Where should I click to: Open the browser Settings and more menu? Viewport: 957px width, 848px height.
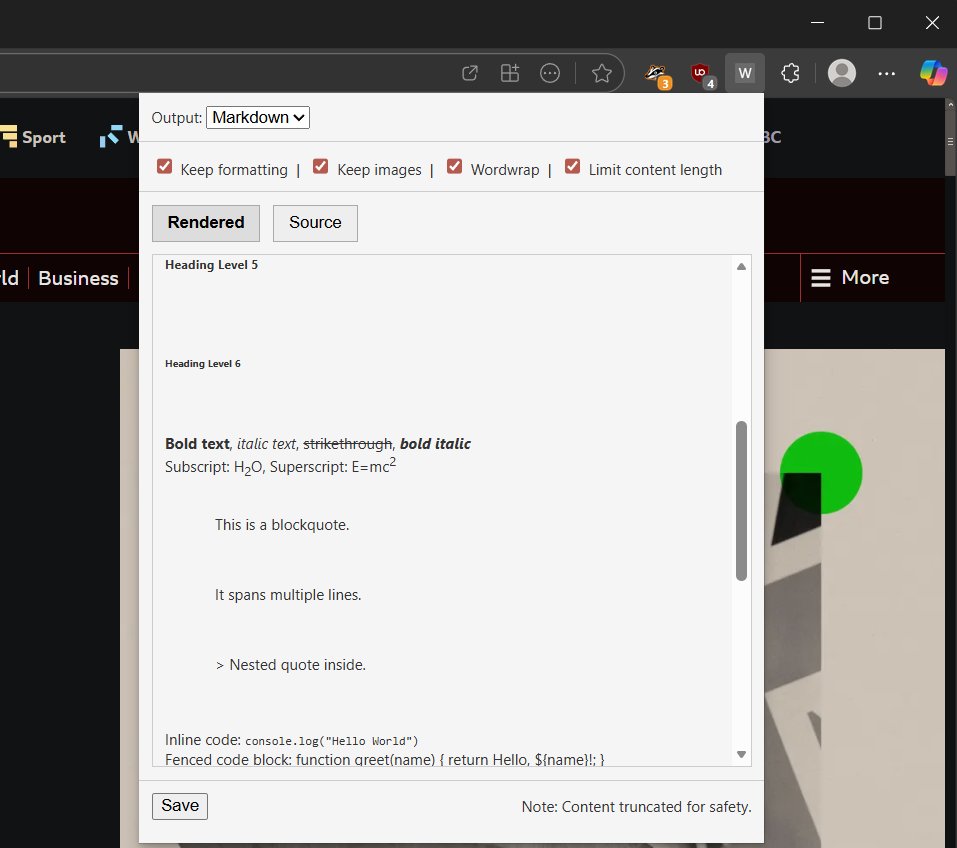[x=886, y=73]
